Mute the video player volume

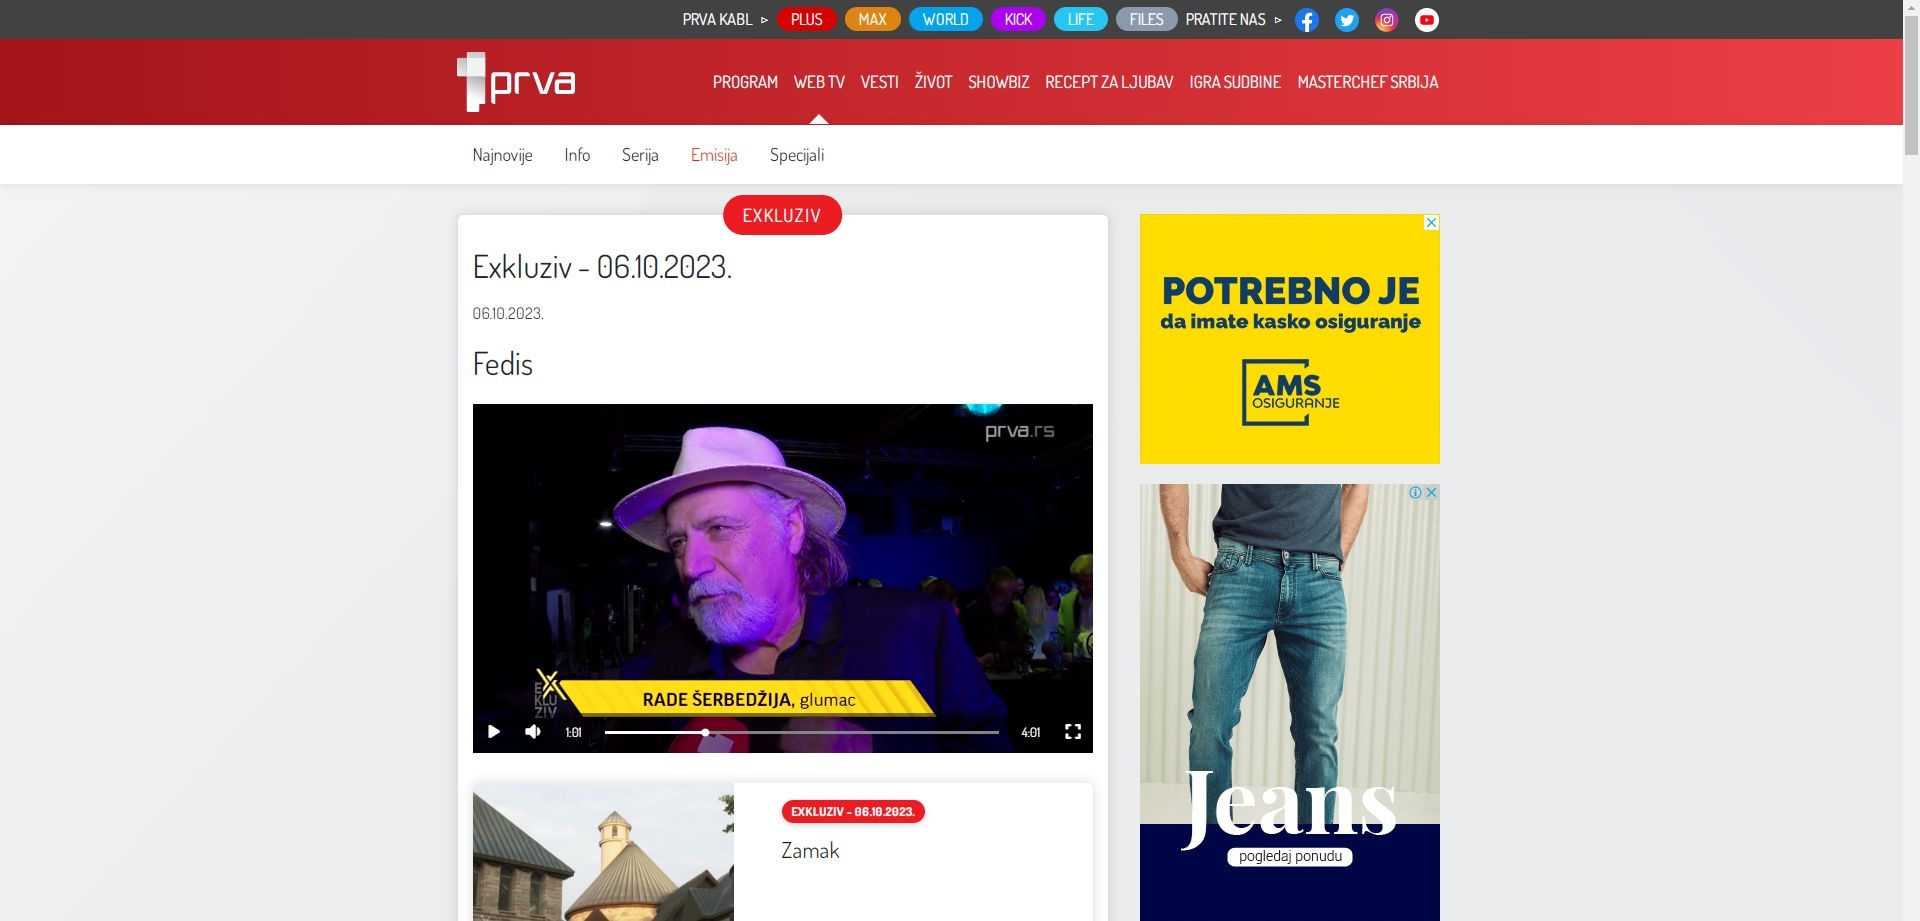[x=533, y=732]
